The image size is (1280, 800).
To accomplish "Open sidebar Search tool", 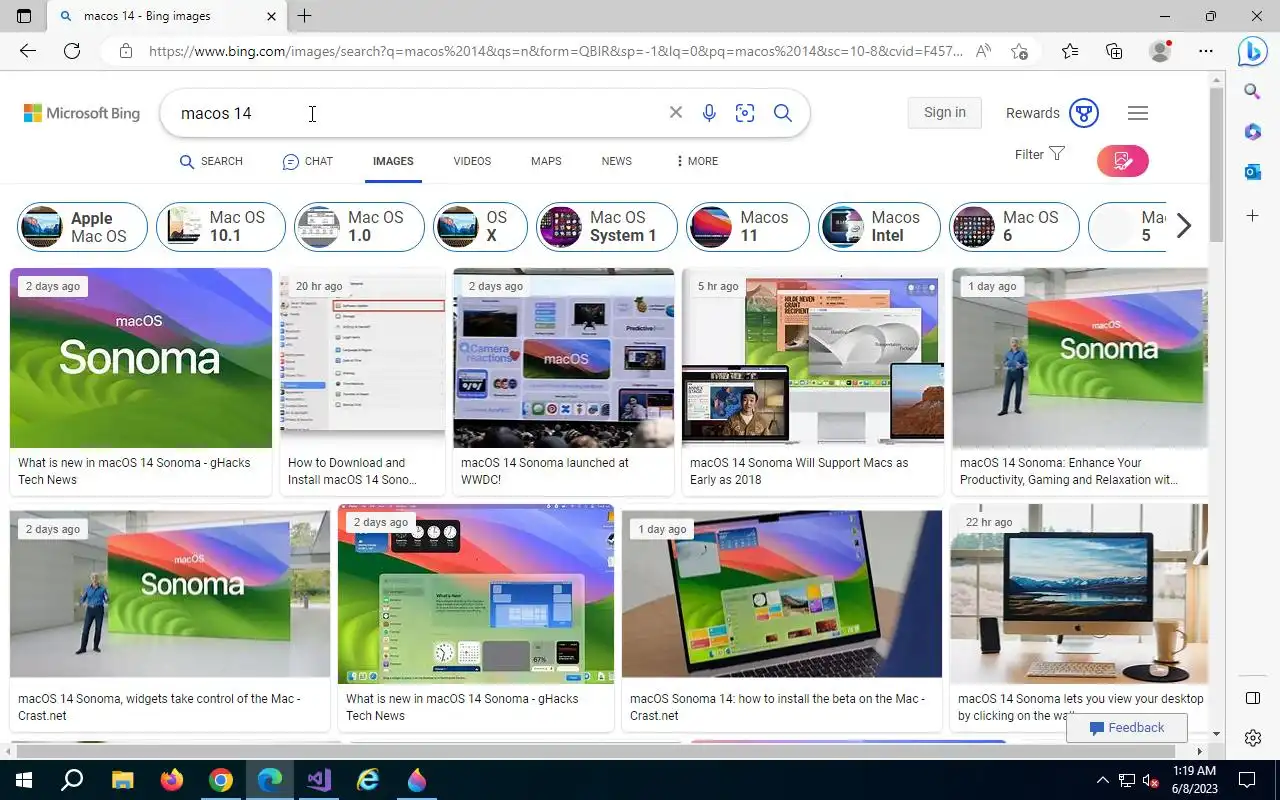I will tap(1252, 92).
